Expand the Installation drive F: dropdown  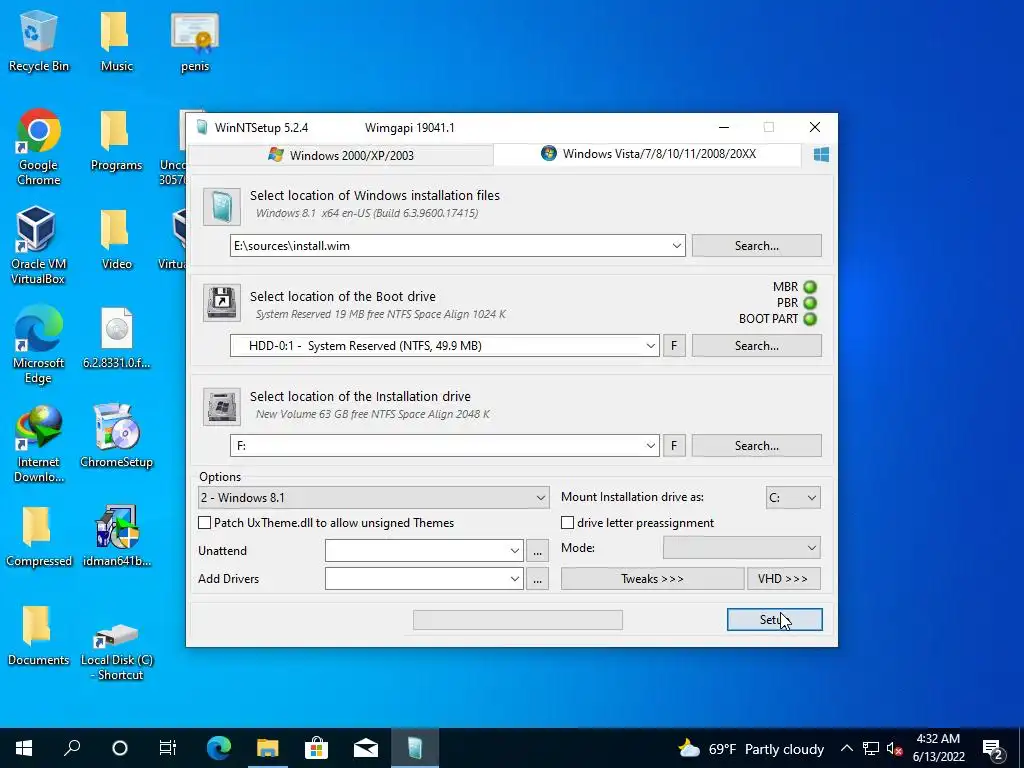(650, 445)
